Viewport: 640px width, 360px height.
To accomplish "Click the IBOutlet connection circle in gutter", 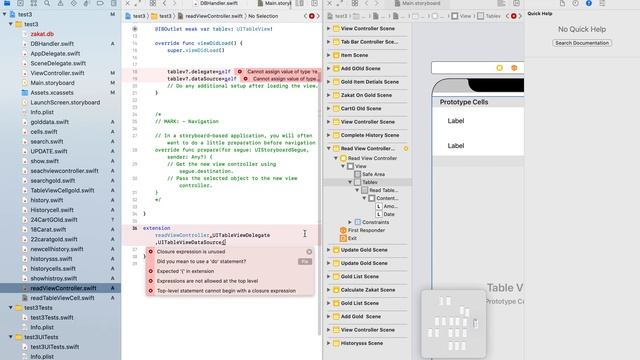I will [135, 29].
